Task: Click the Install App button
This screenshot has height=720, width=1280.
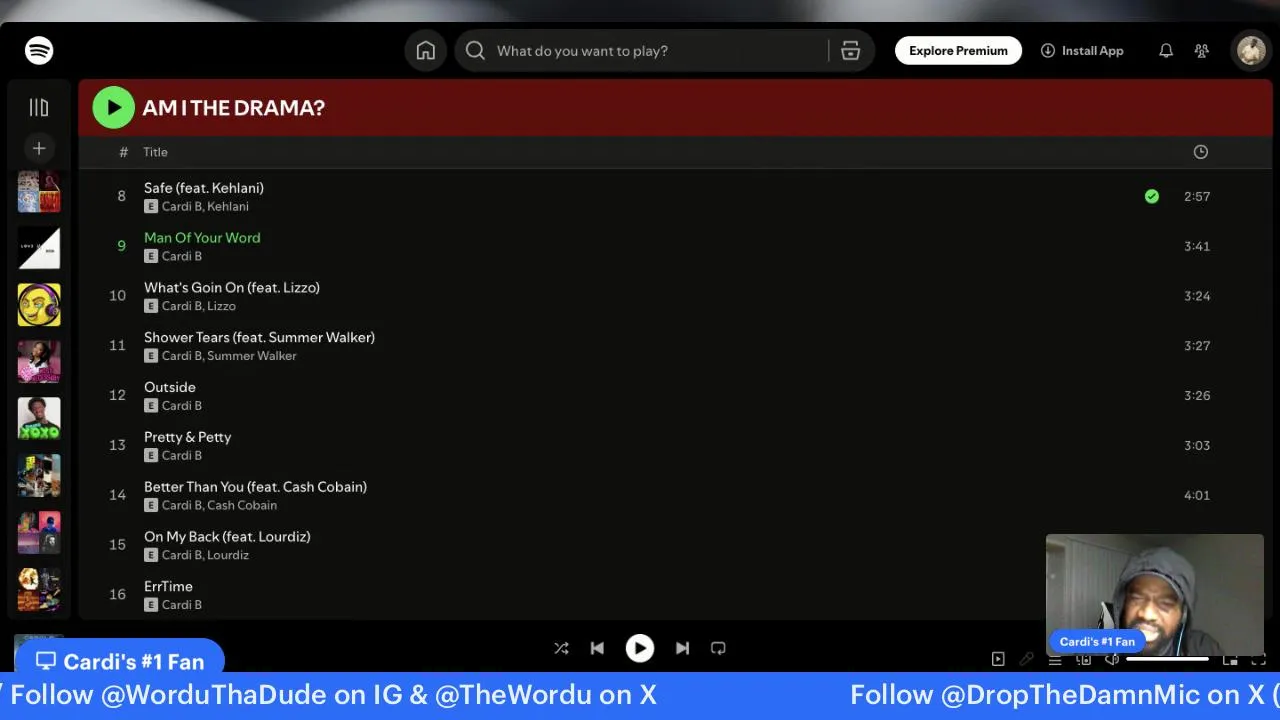Action: point(1082,51)
